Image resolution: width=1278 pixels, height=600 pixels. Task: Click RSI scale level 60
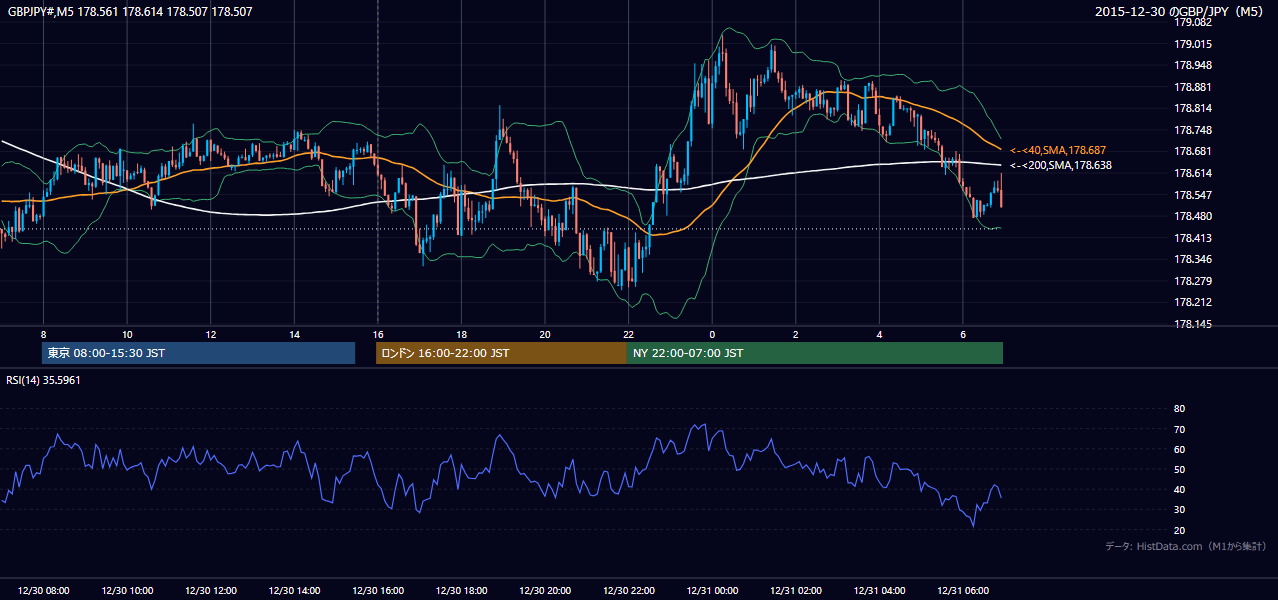(1180, 449)
